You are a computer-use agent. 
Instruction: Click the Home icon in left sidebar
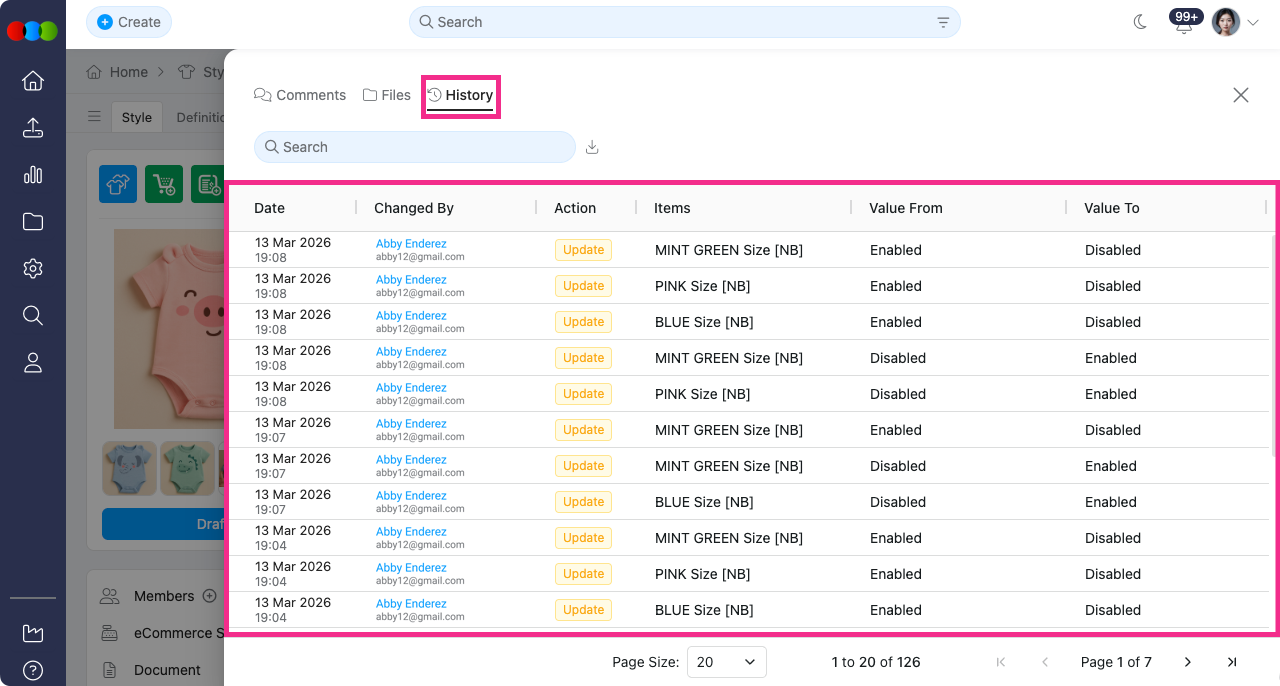[x=33, y=81]
